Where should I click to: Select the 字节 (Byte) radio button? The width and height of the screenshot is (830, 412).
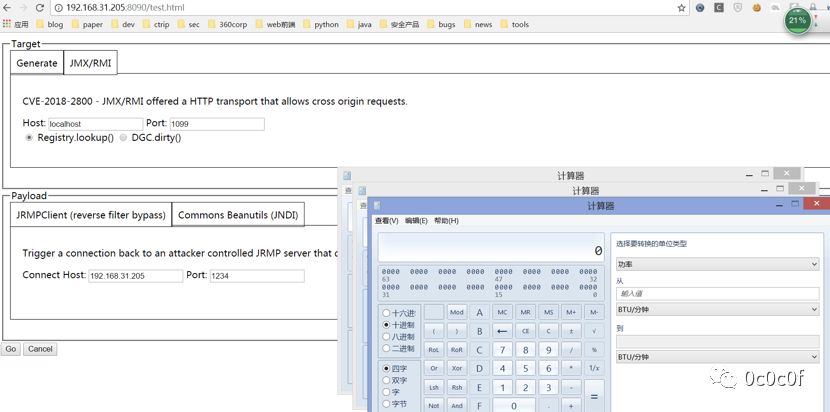coord(386,404)
